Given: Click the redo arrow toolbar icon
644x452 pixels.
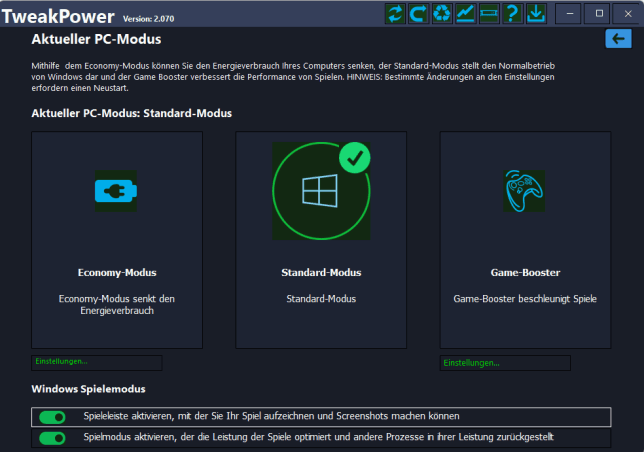Looking at the screenshot, I should coord(418,13).
